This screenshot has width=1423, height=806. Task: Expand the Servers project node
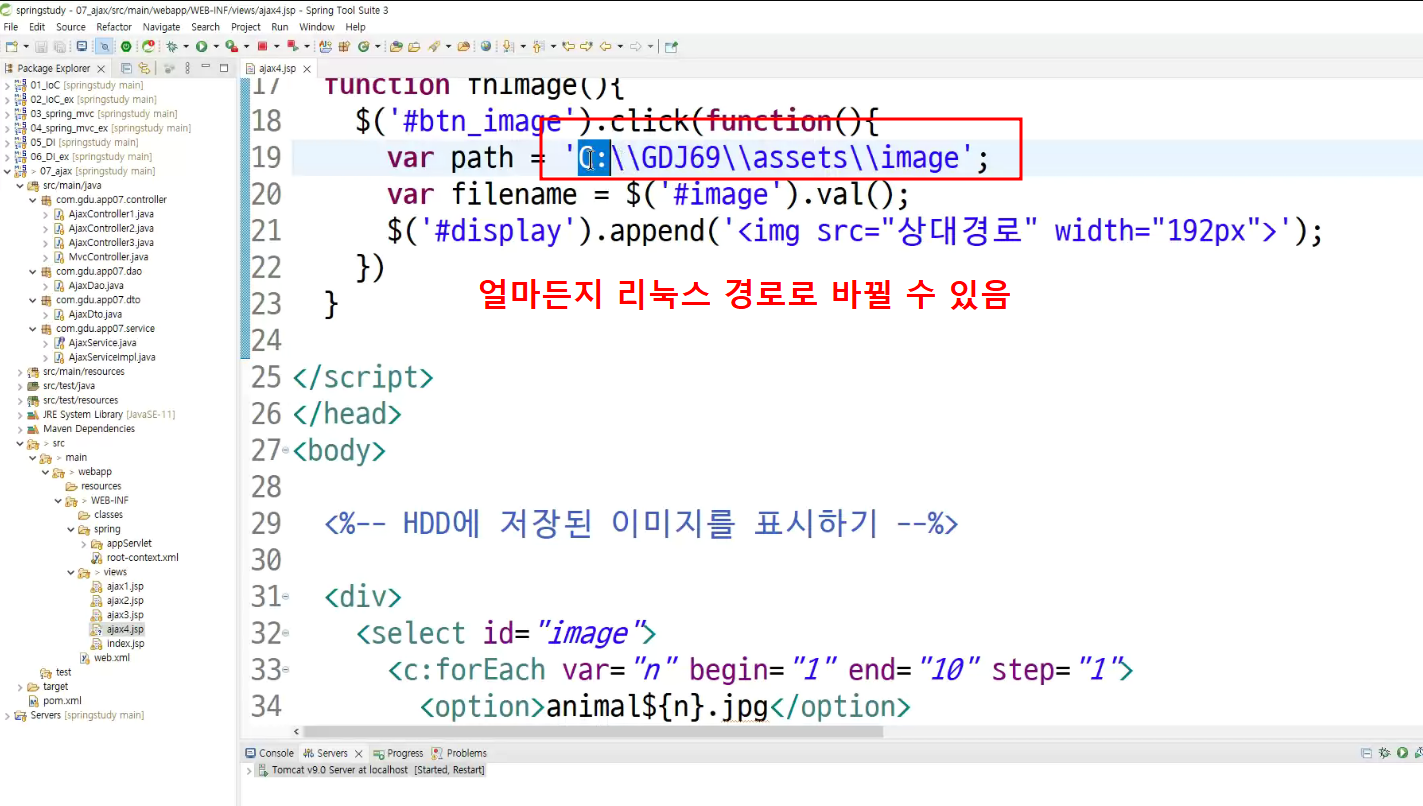coord(7,715)
